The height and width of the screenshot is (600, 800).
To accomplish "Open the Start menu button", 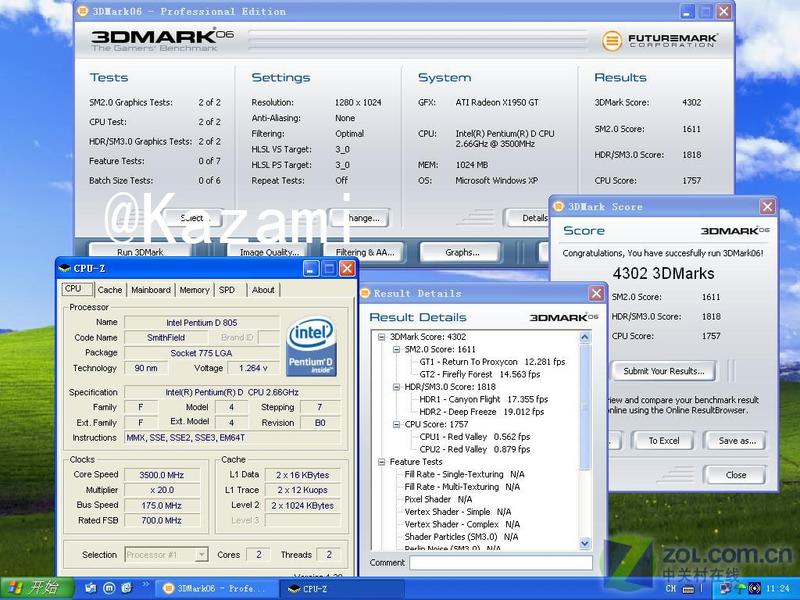I will (x=37, y=588).
